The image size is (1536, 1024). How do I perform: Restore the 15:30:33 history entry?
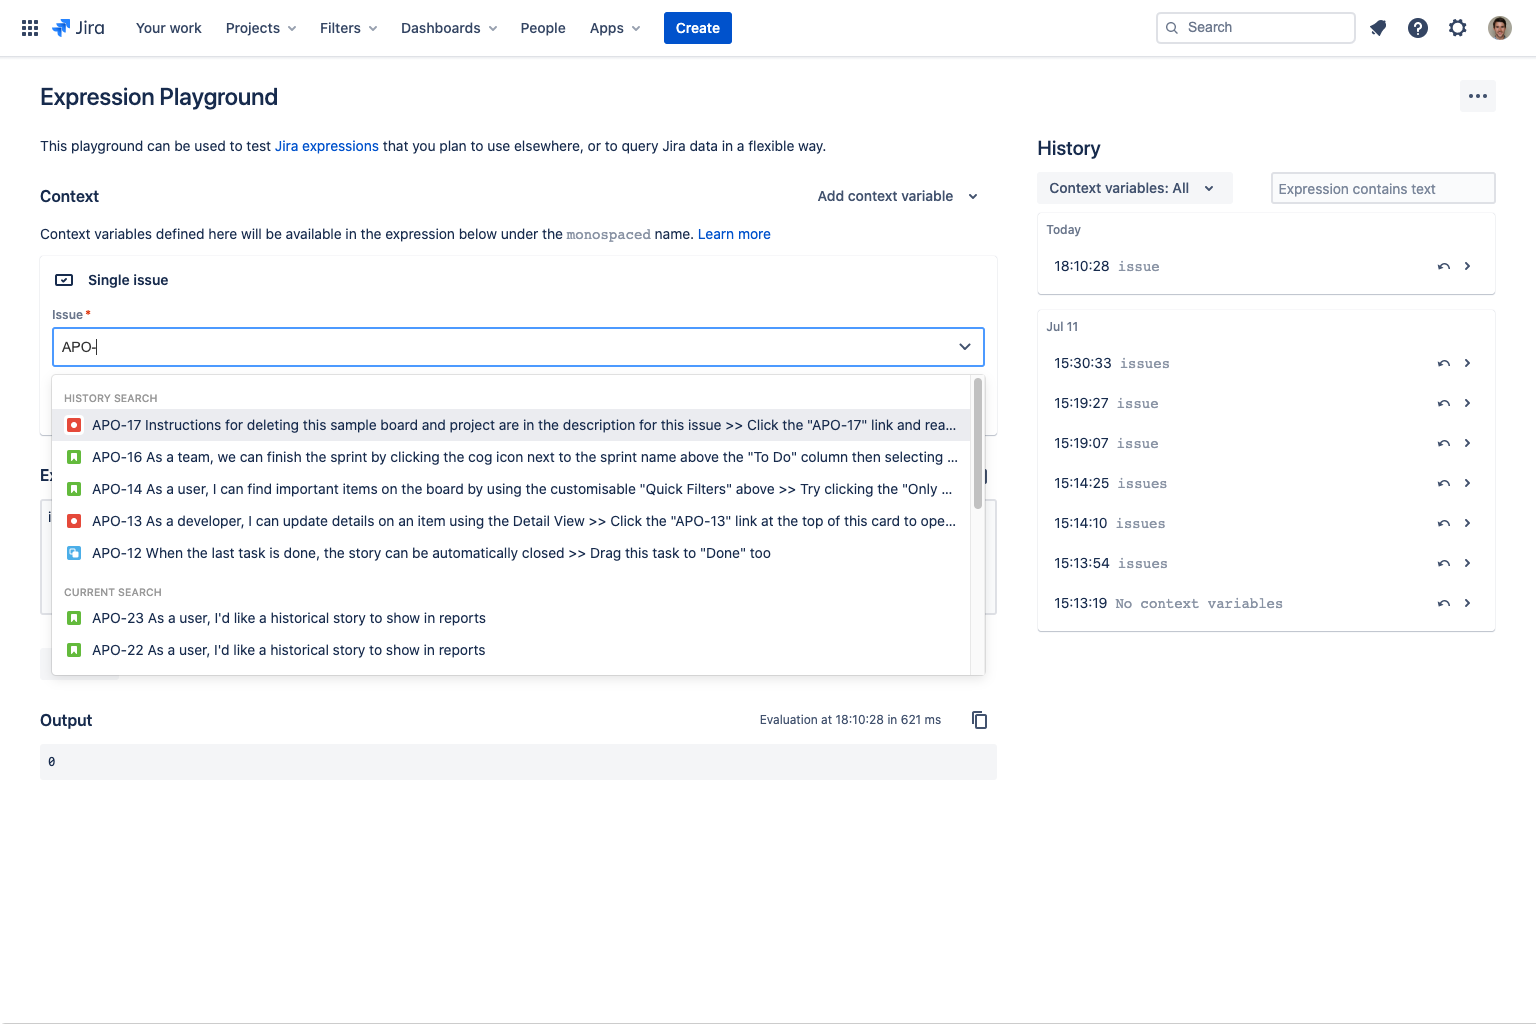pos(1444,363)
